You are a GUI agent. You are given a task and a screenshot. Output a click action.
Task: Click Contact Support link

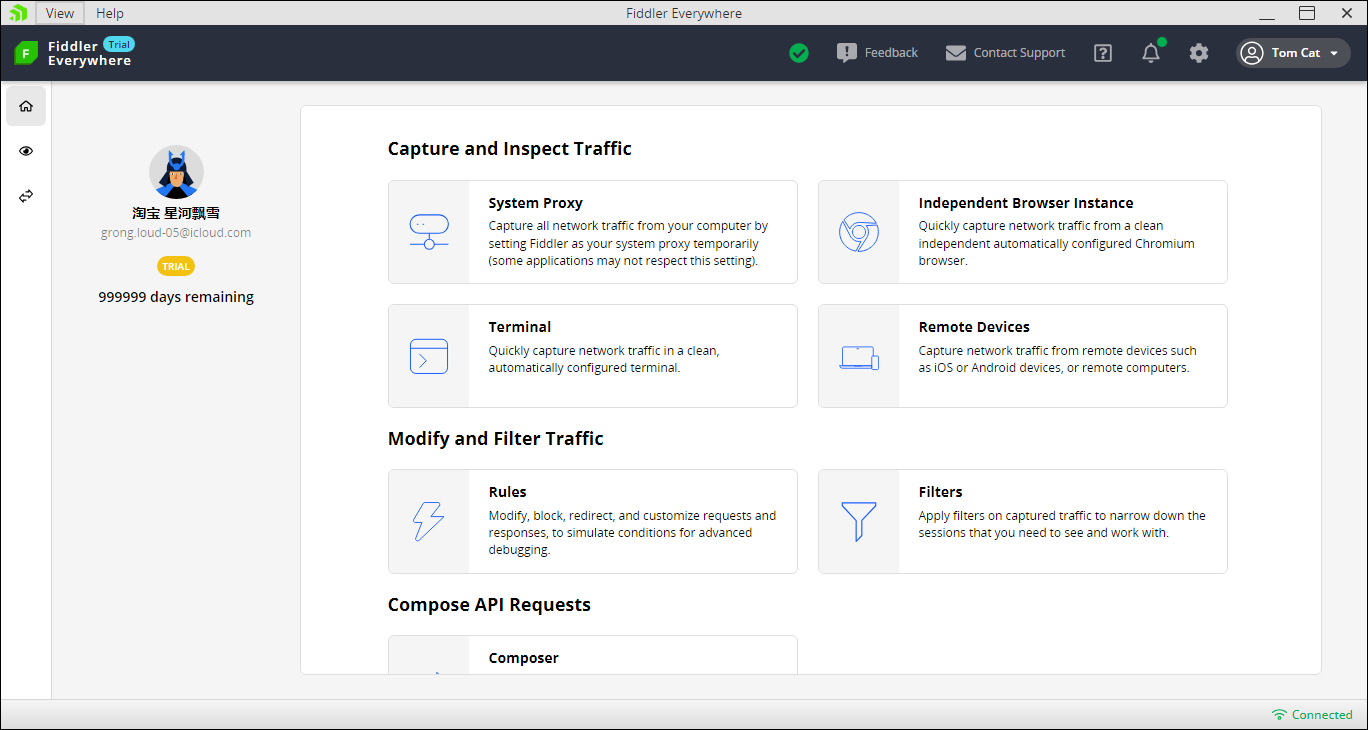coord(1005,53)
